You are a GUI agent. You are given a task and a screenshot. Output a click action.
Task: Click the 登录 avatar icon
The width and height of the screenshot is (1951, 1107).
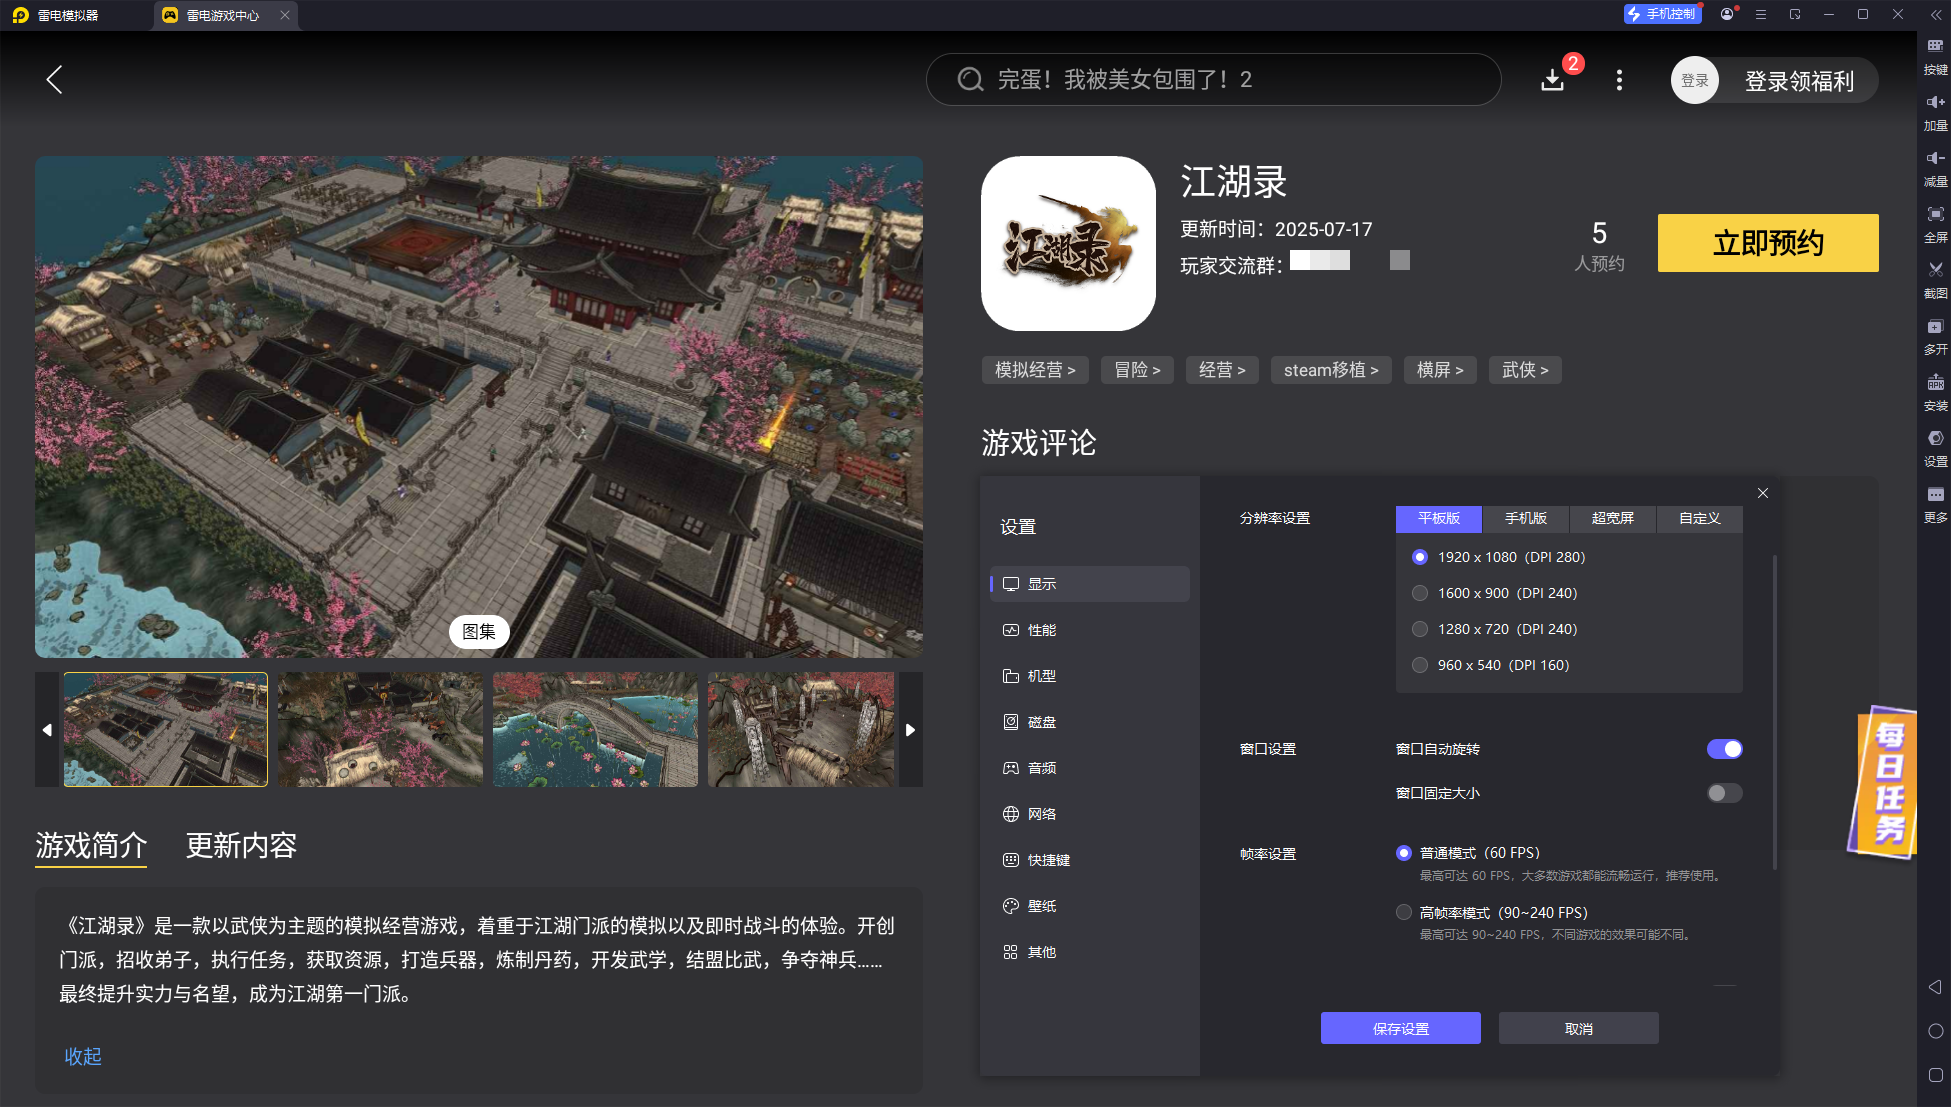coord(1695,81)
